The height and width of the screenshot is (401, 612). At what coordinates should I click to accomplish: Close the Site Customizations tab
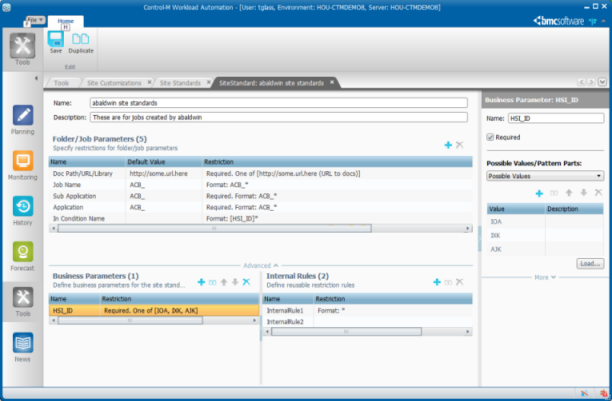coord(149,82)
